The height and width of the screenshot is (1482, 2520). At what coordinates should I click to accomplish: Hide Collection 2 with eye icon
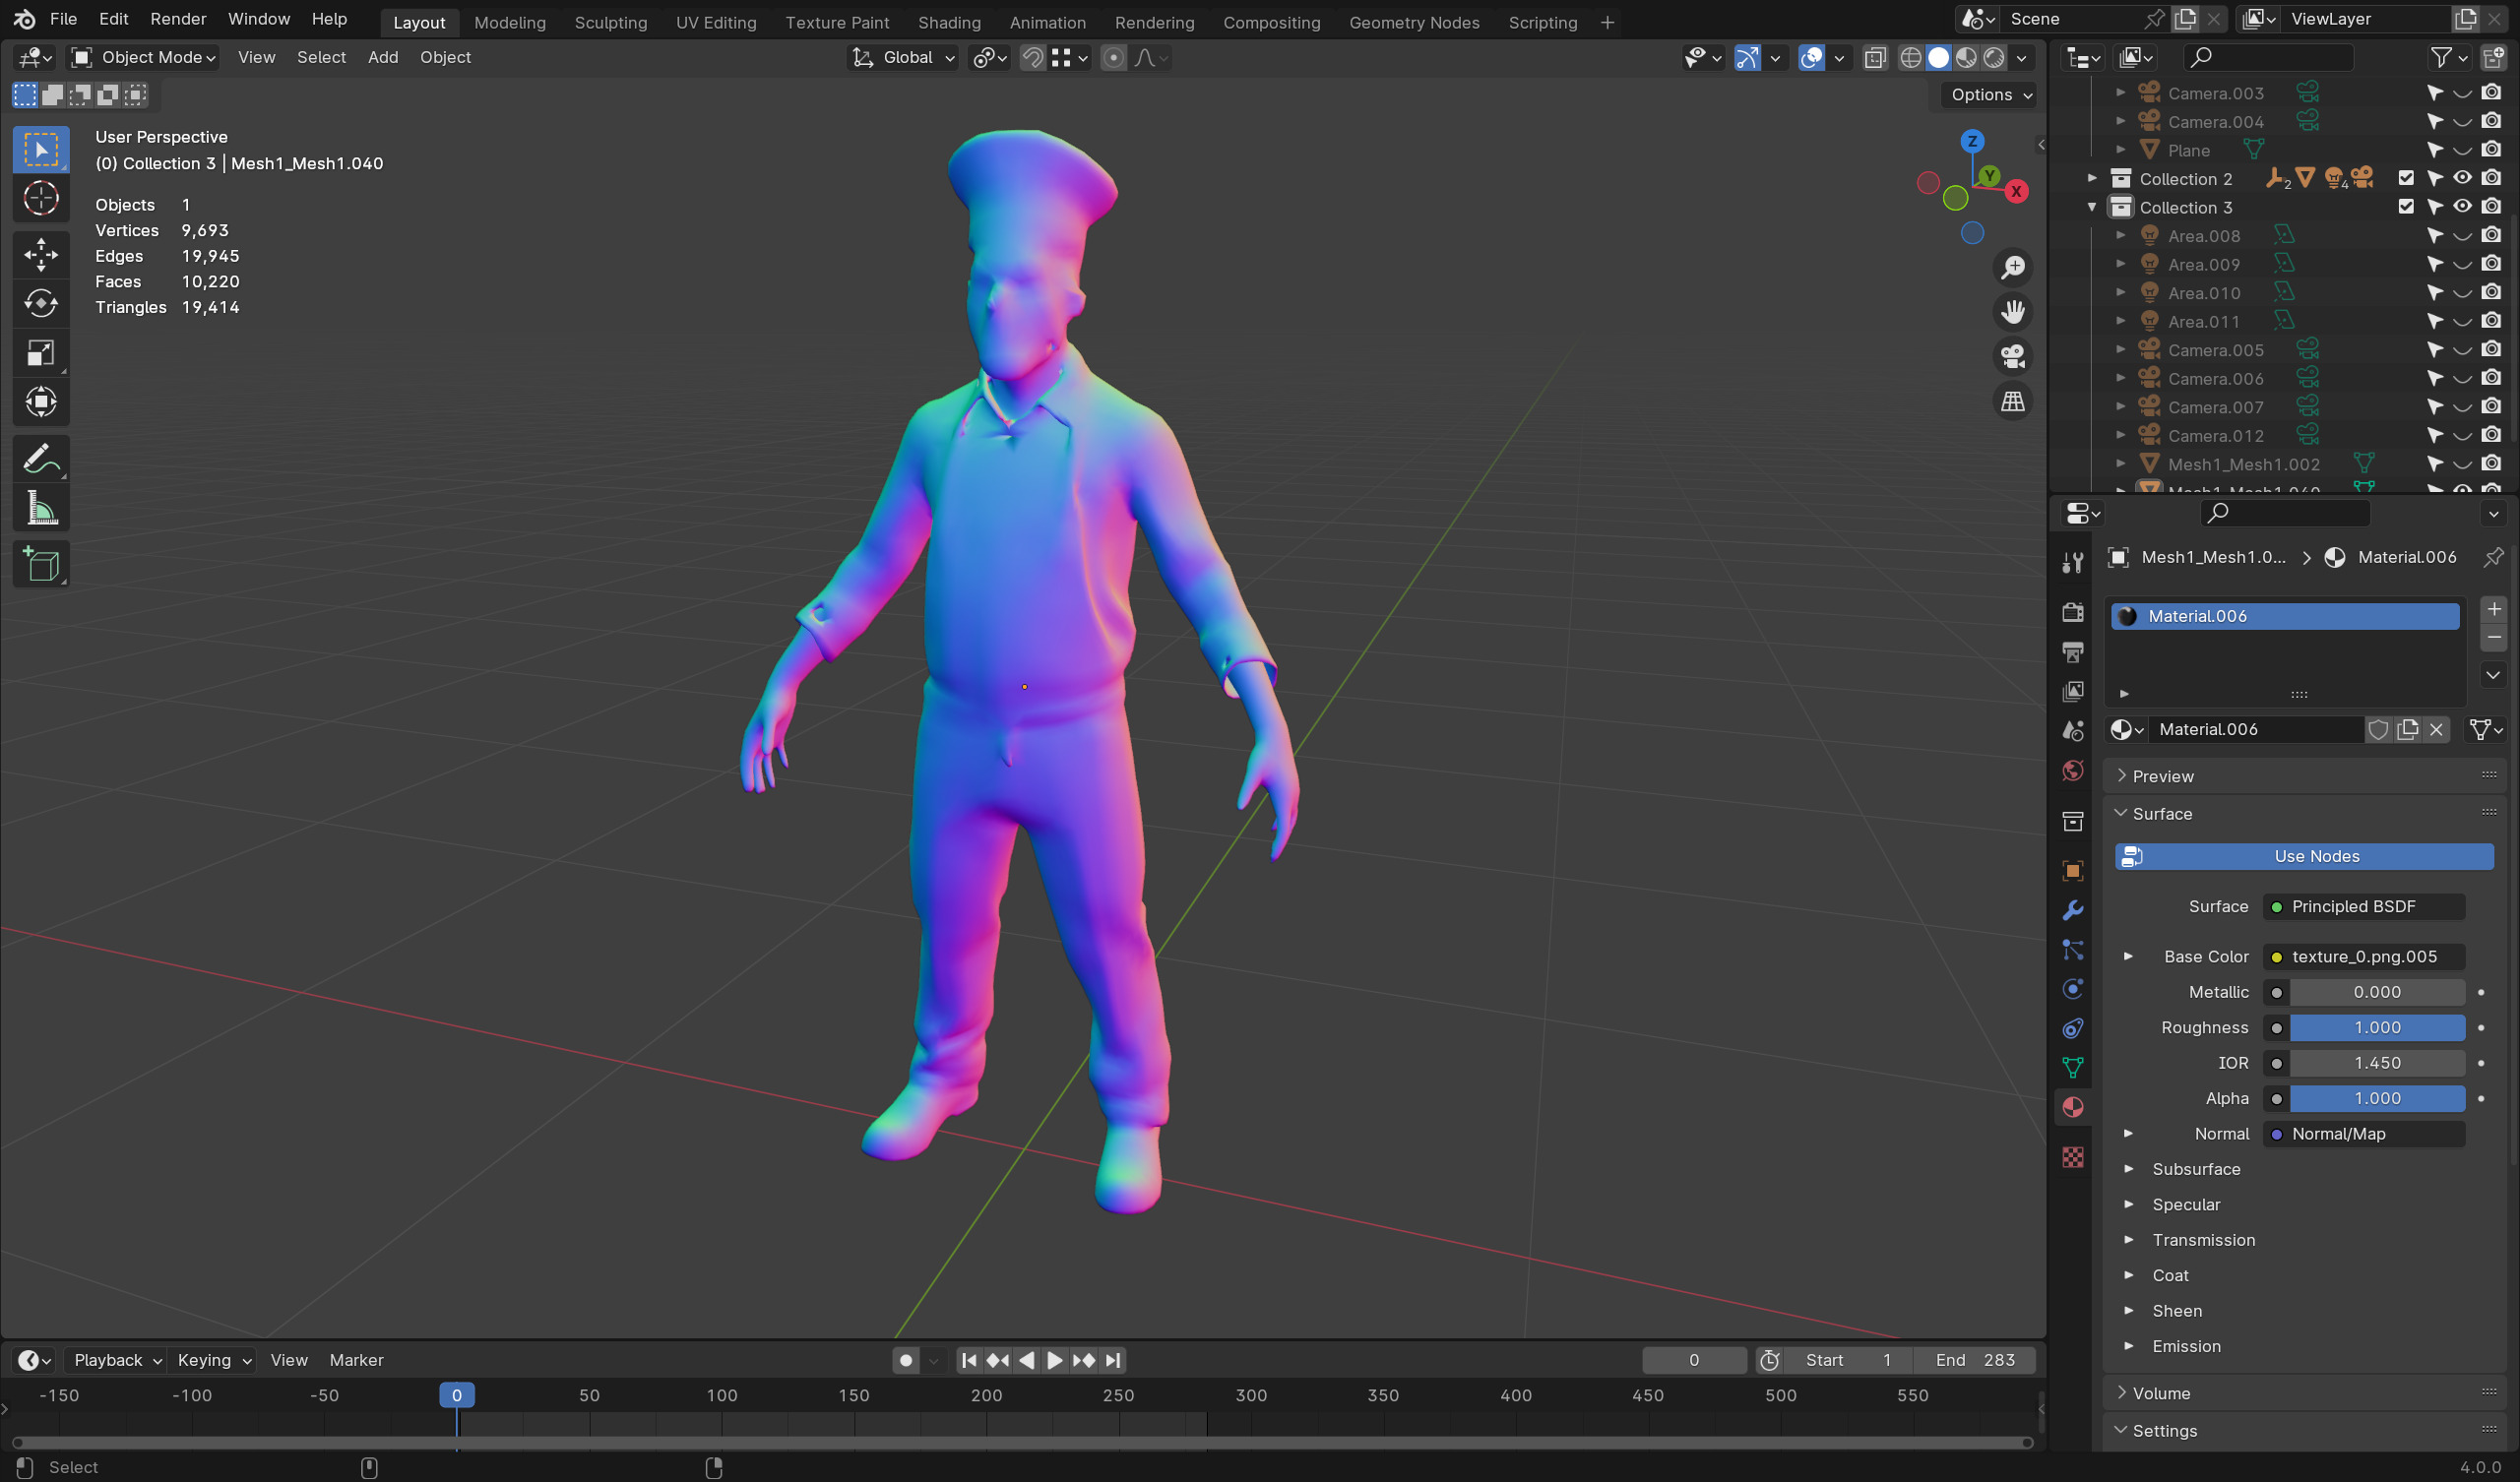(2462, 178)
